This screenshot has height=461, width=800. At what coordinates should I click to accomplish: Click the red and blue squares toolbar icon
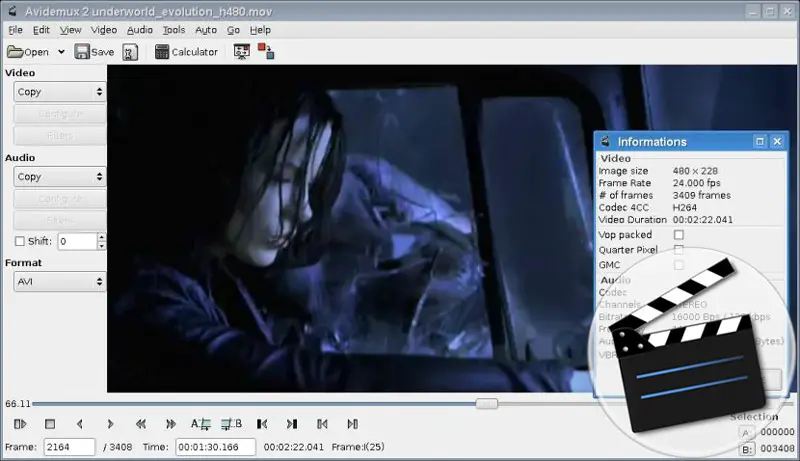pyautogui.click(x=265, y=51)
